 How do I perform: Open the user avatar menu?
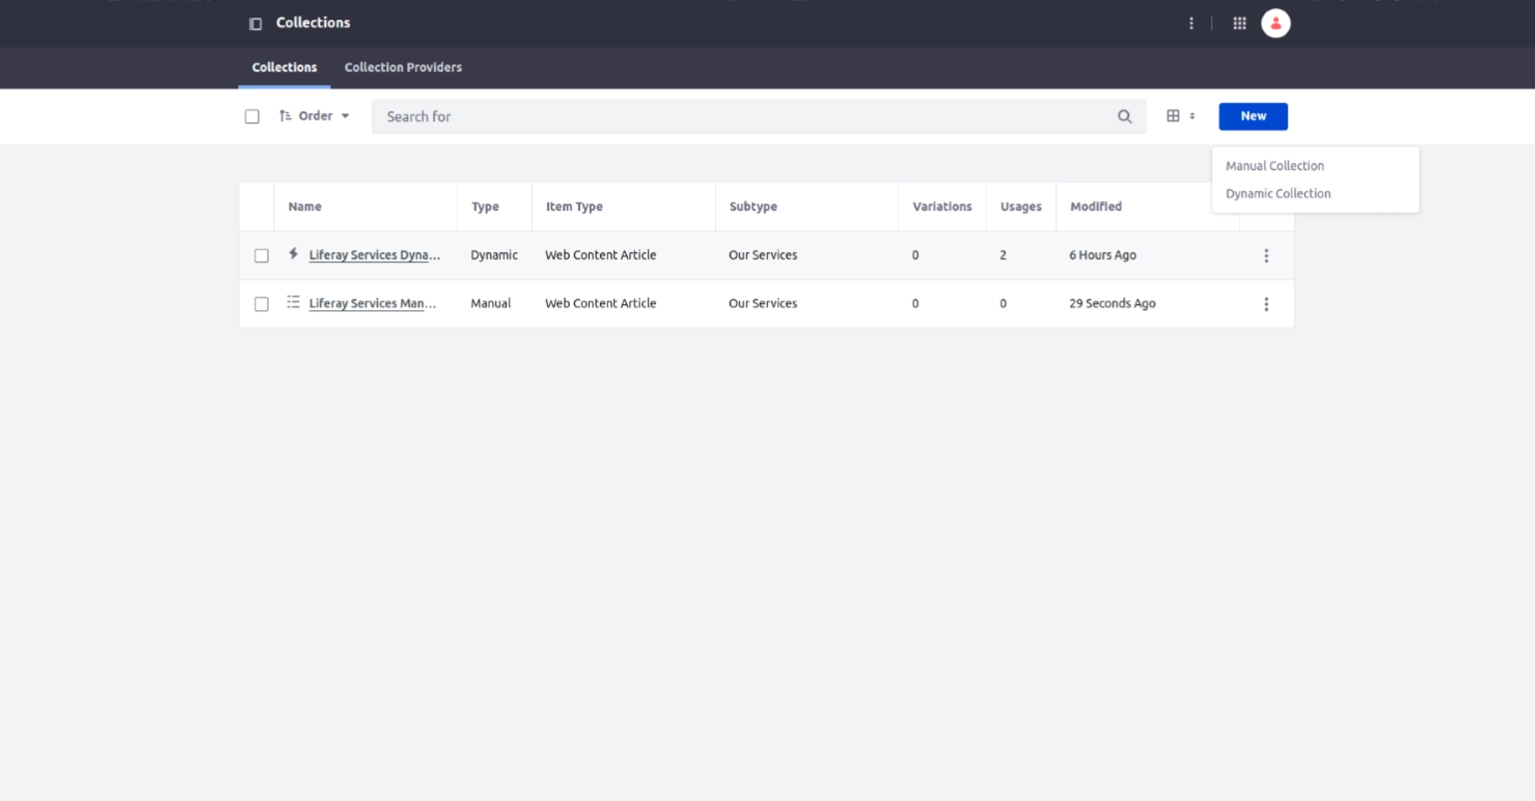click(x=1275, y=23)
